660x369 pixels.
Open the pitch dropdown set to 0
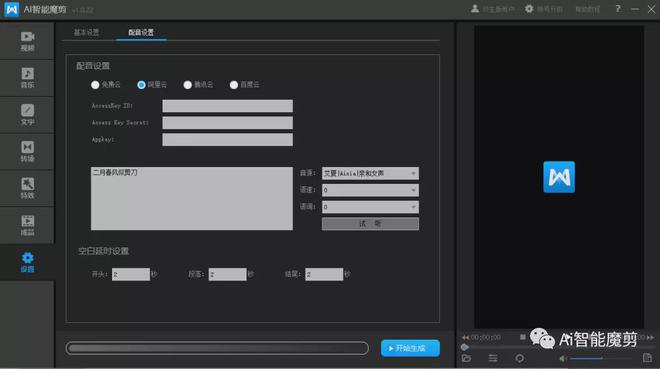click(370, 207)
